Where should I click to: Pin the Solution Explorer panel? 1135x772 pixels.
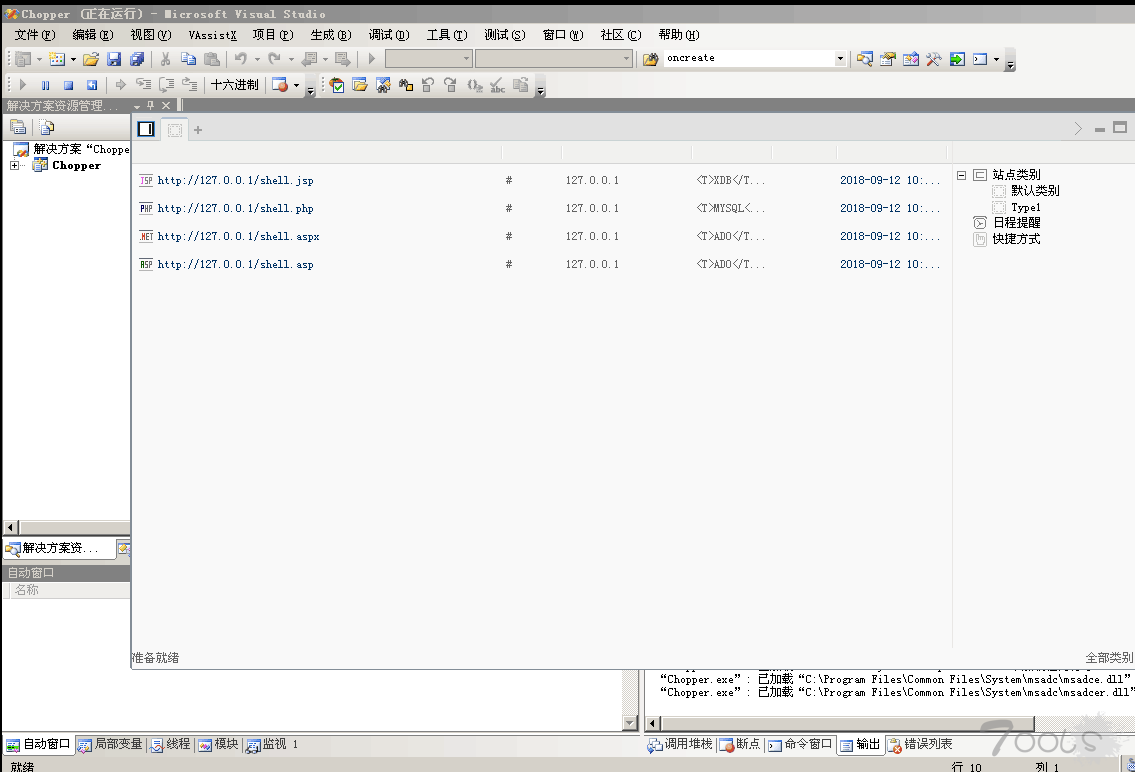coord(151,106)
